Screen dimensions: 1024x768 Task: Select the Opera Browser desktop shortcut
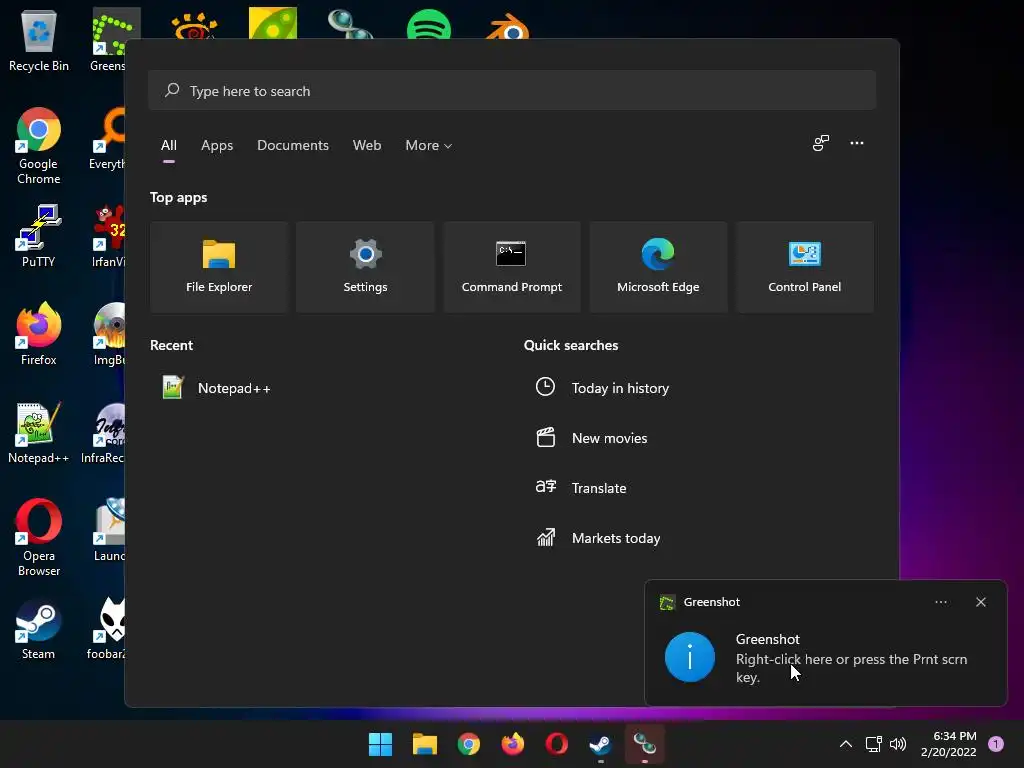[x=39, y=538]
